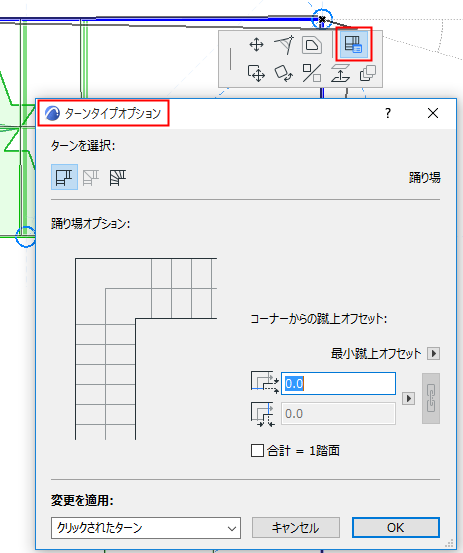The height and width of the screenshot is (553, 463).
Task: Click the second disabled offset field
Action: (338, 413)
